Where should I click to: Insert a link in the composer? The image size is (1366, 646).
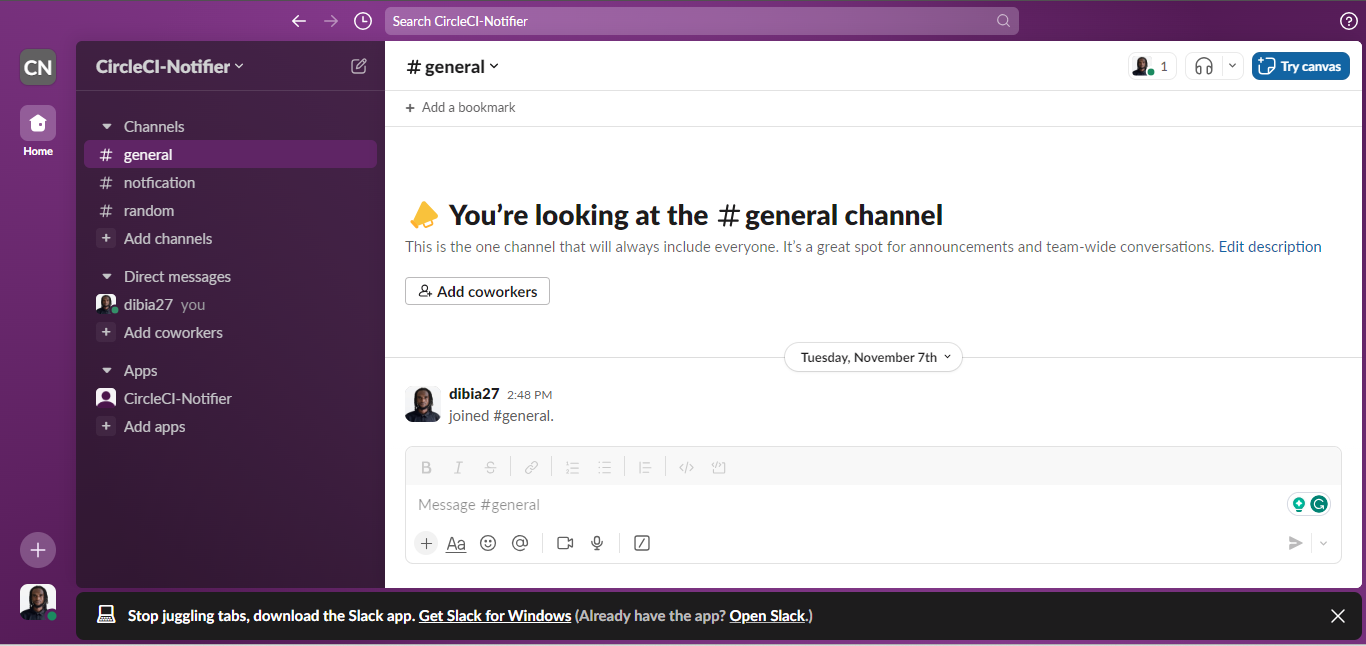pyautogui.click(x=532, y=467)
